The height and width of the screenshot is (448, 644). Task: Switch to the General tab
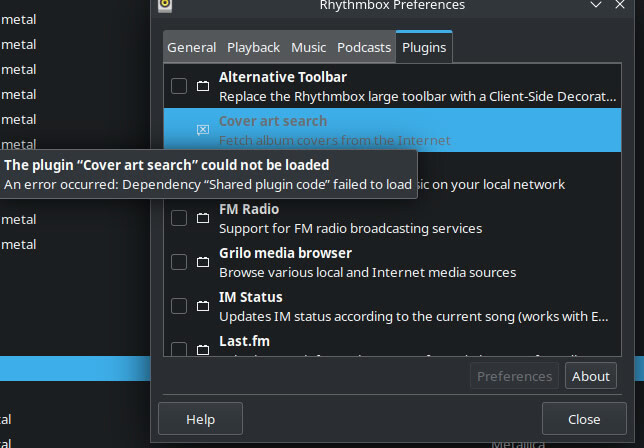191,47
